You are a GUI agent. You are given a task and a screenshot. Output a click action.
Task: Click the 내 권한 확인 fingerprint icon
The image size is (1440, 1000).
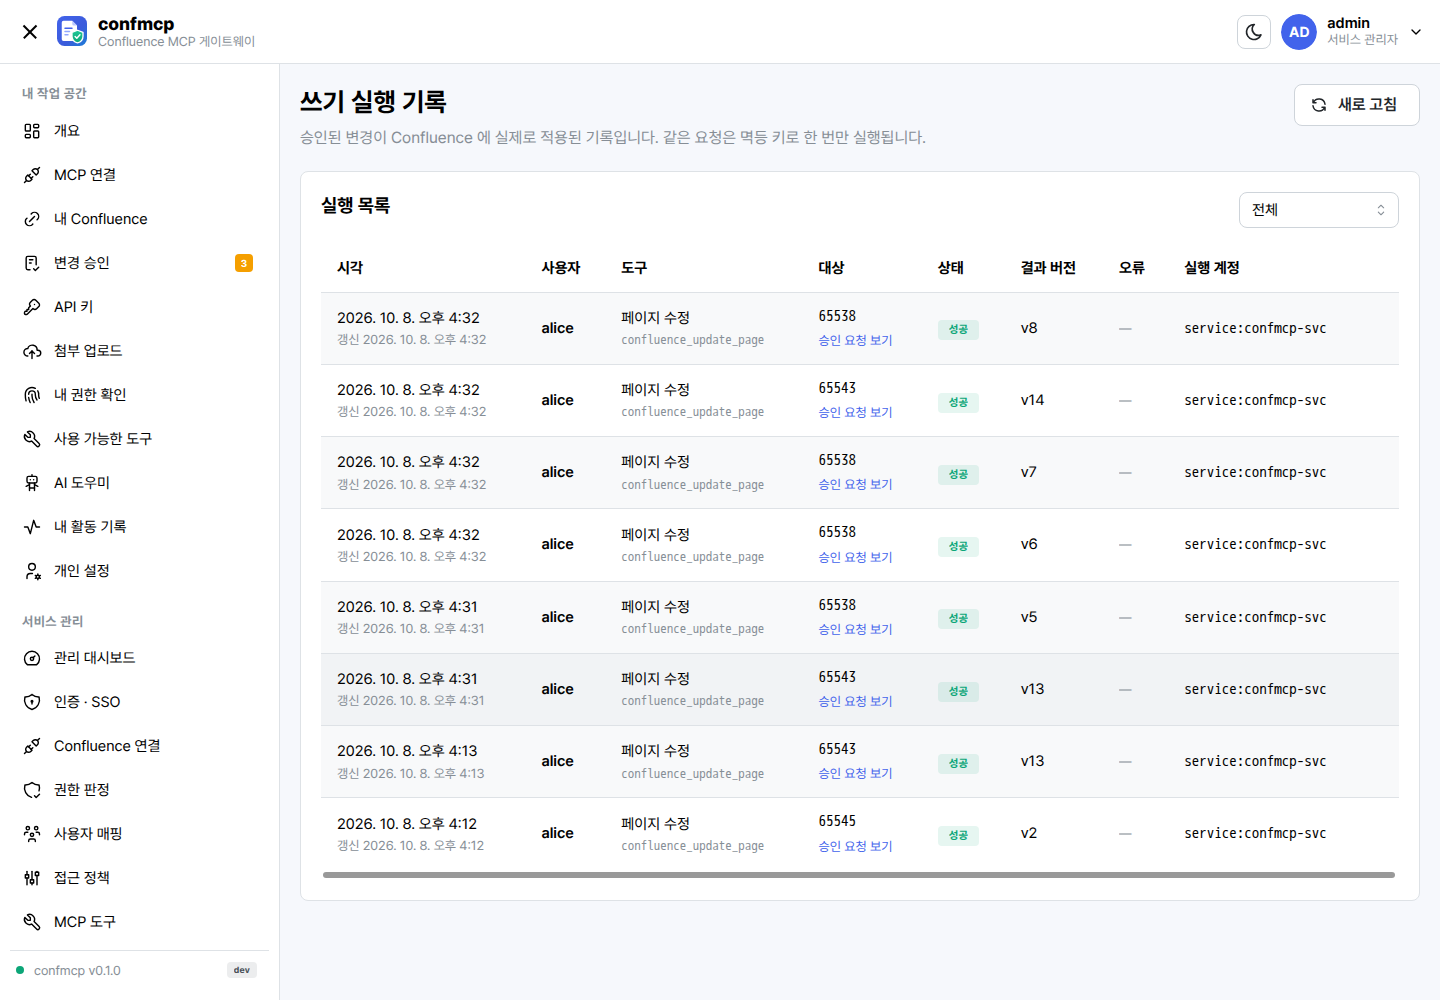32,395
